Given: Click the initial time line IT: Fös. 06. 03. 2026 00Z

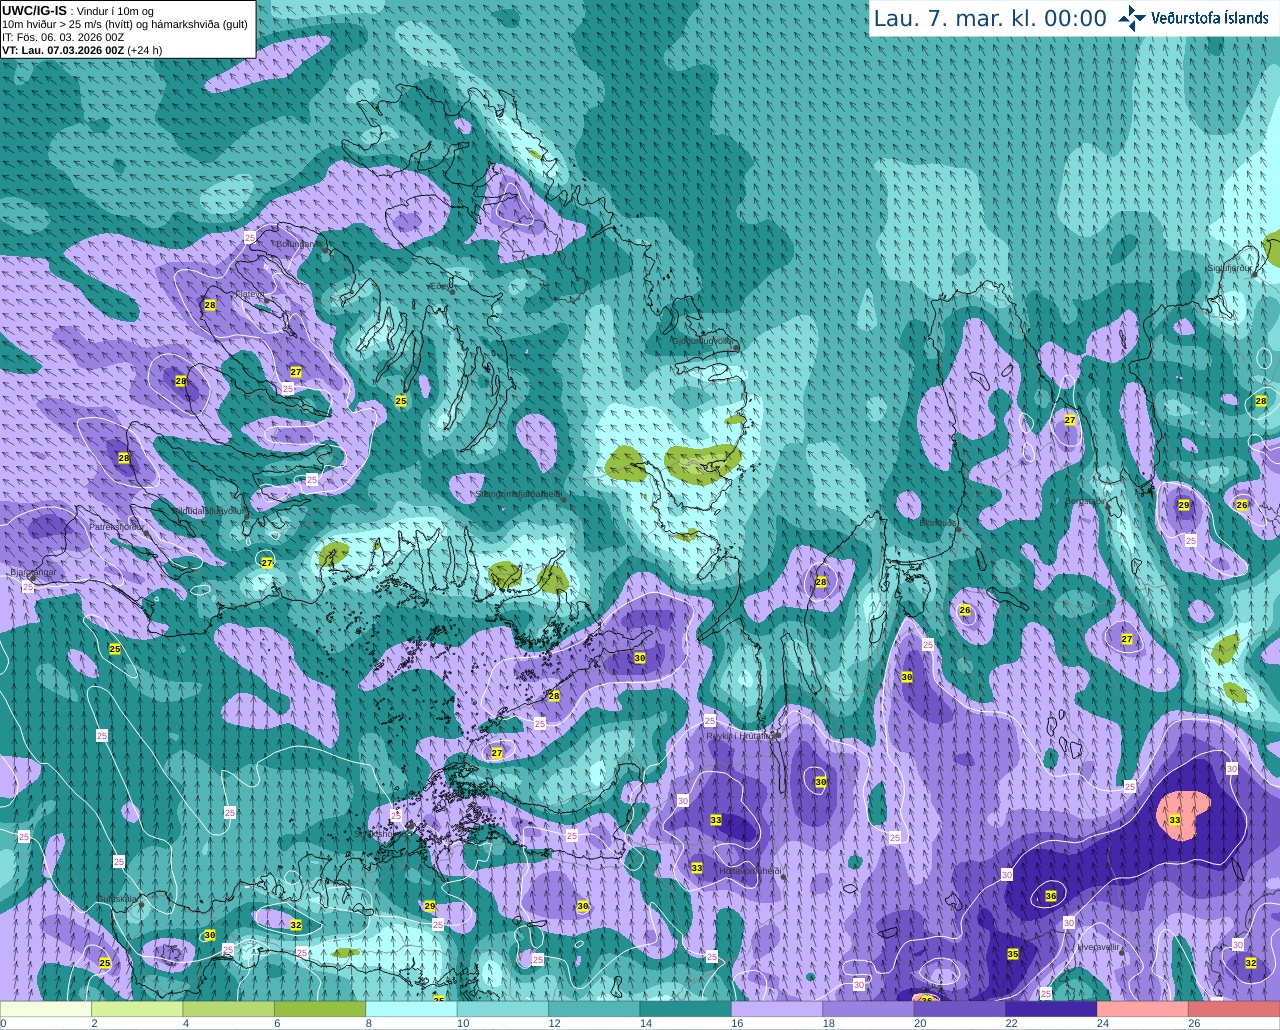Looking at the screenshot, I should pyautogui.click(x=63, y=37).
